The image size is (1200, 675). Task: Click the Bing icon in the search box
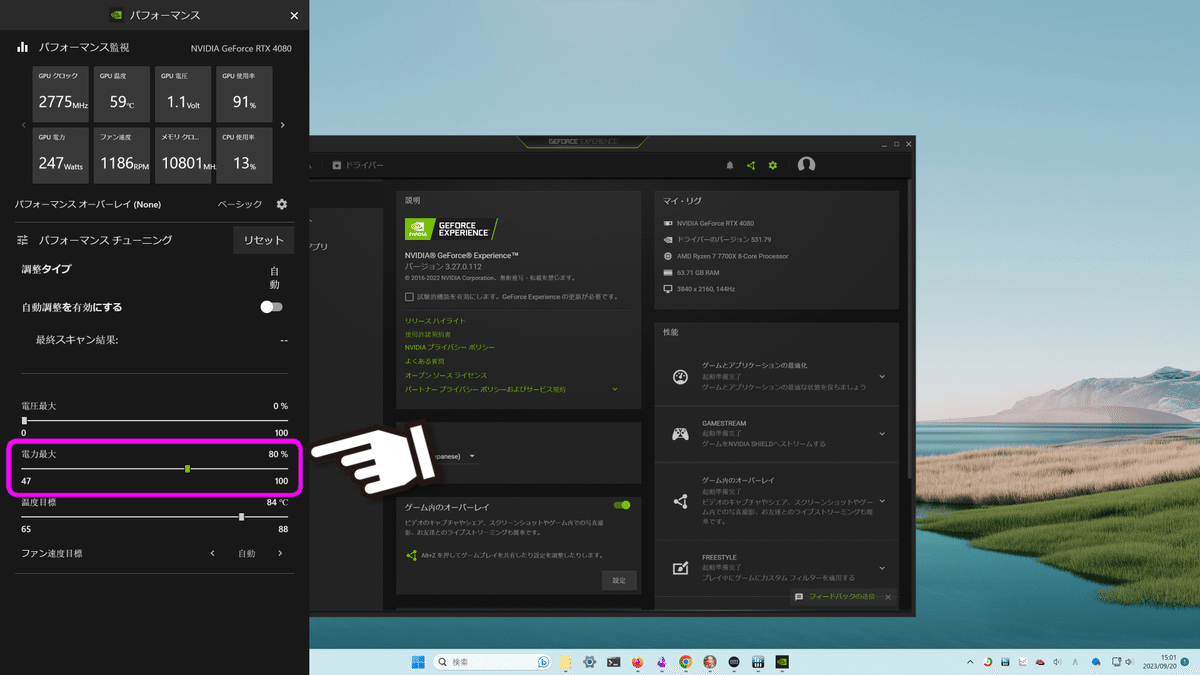tap(544, 662)
